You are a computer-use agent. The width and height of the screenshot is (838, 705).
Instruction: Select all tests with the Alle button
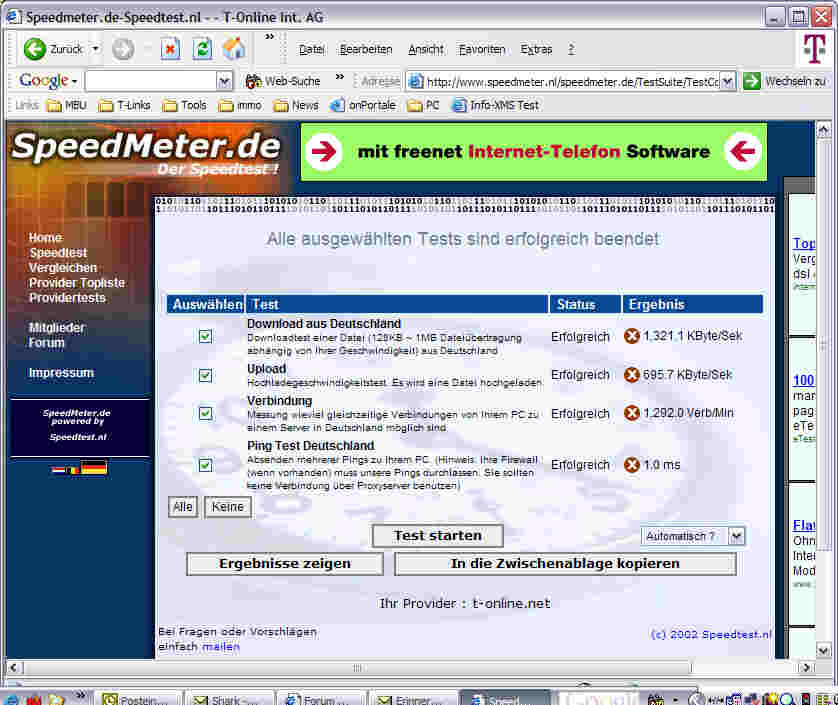tap(183, 507)
